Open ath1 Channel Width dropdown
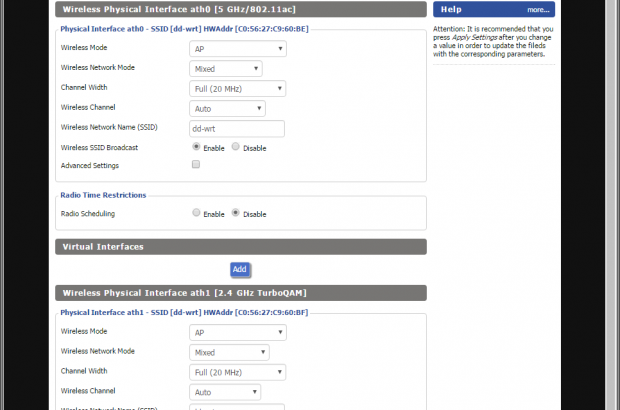The height and width of the screenshot is (410, 620). coord(238,372)
